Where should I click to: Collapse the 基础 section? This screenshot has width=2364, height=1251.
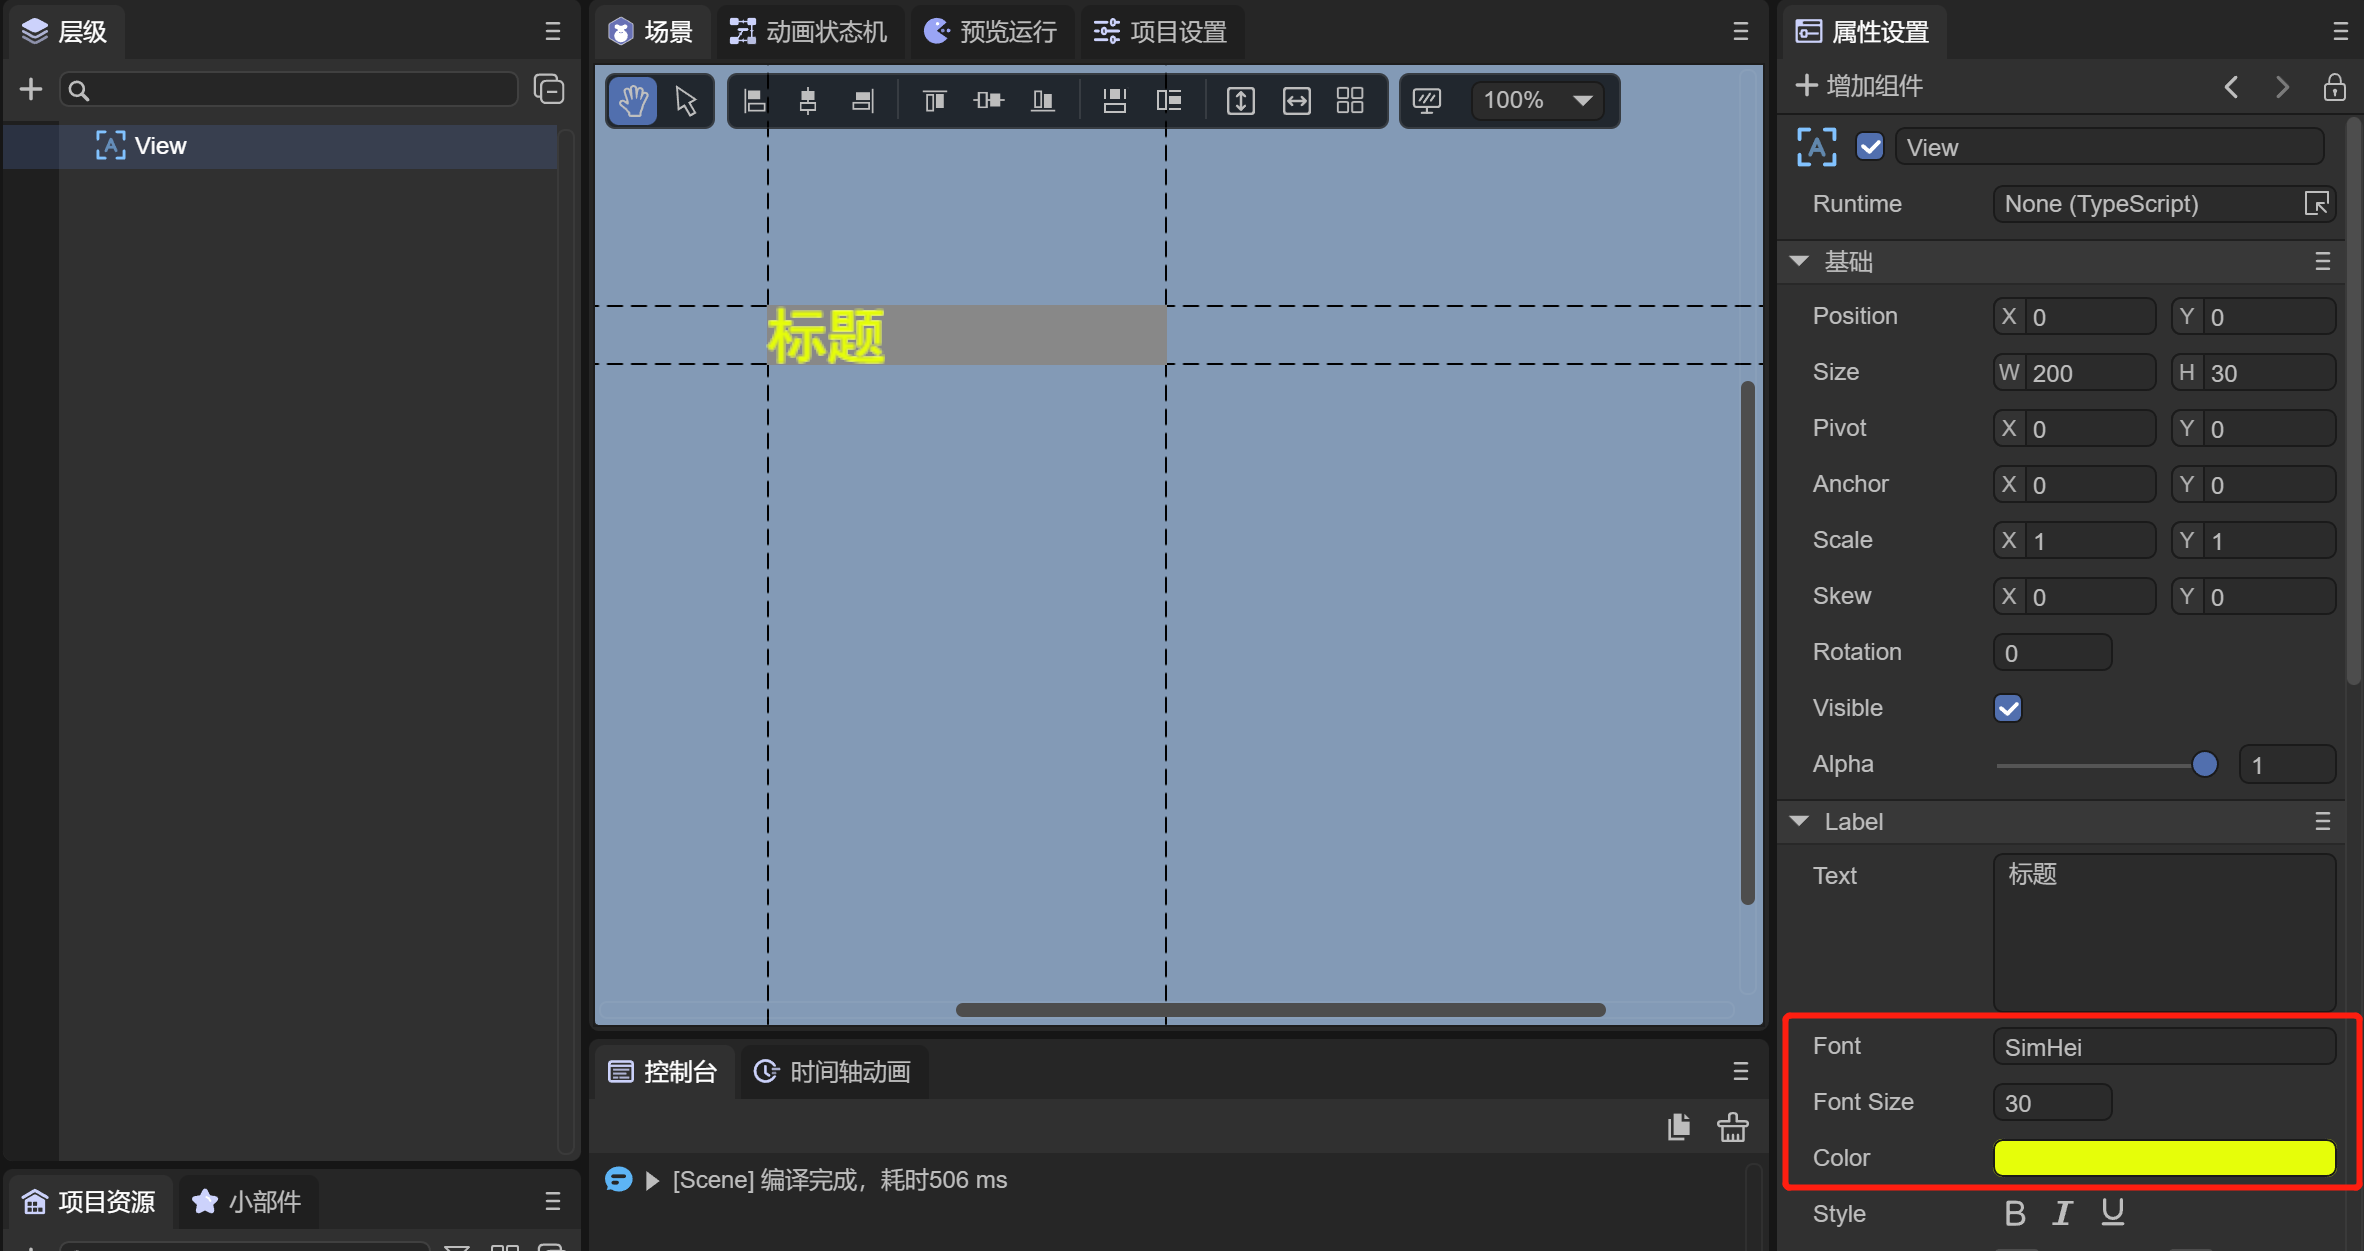point(1799,261)
